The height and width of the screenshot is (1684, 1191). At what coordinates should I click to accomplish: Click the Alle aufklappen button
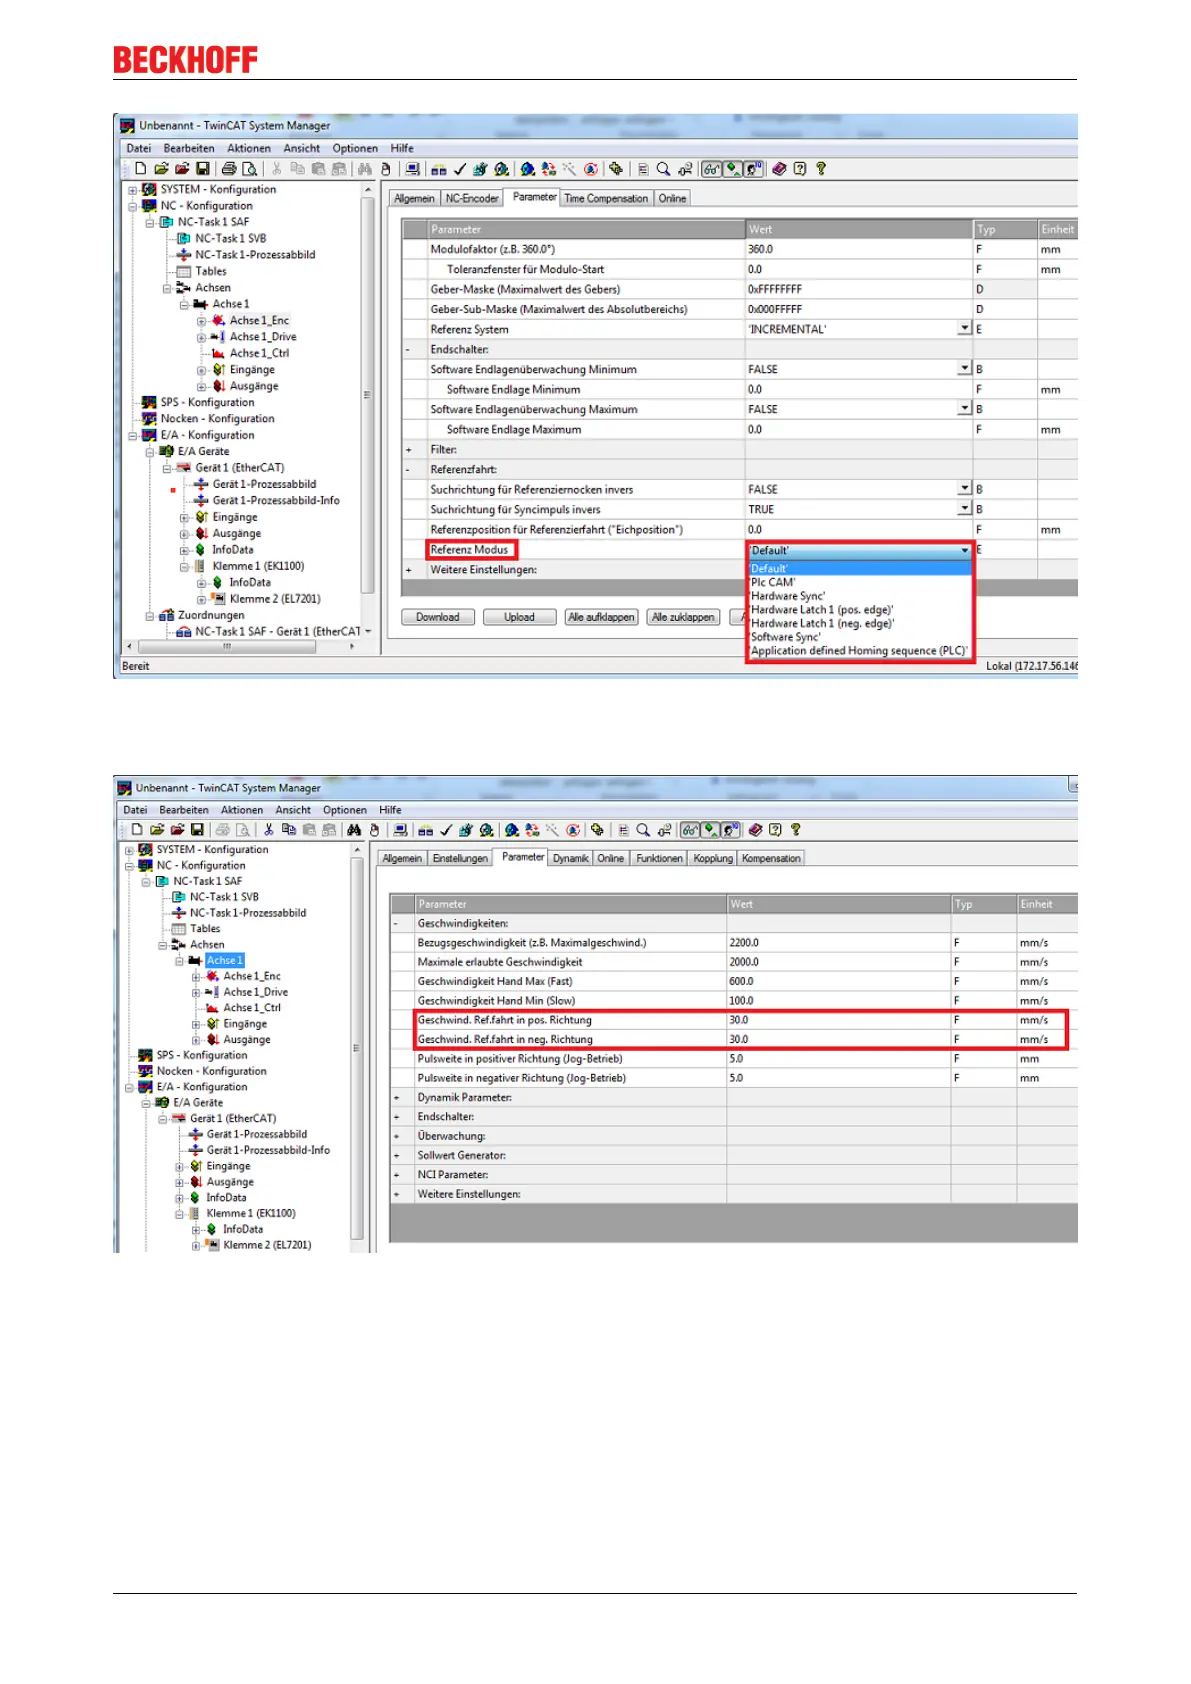[x=601, y=617]
